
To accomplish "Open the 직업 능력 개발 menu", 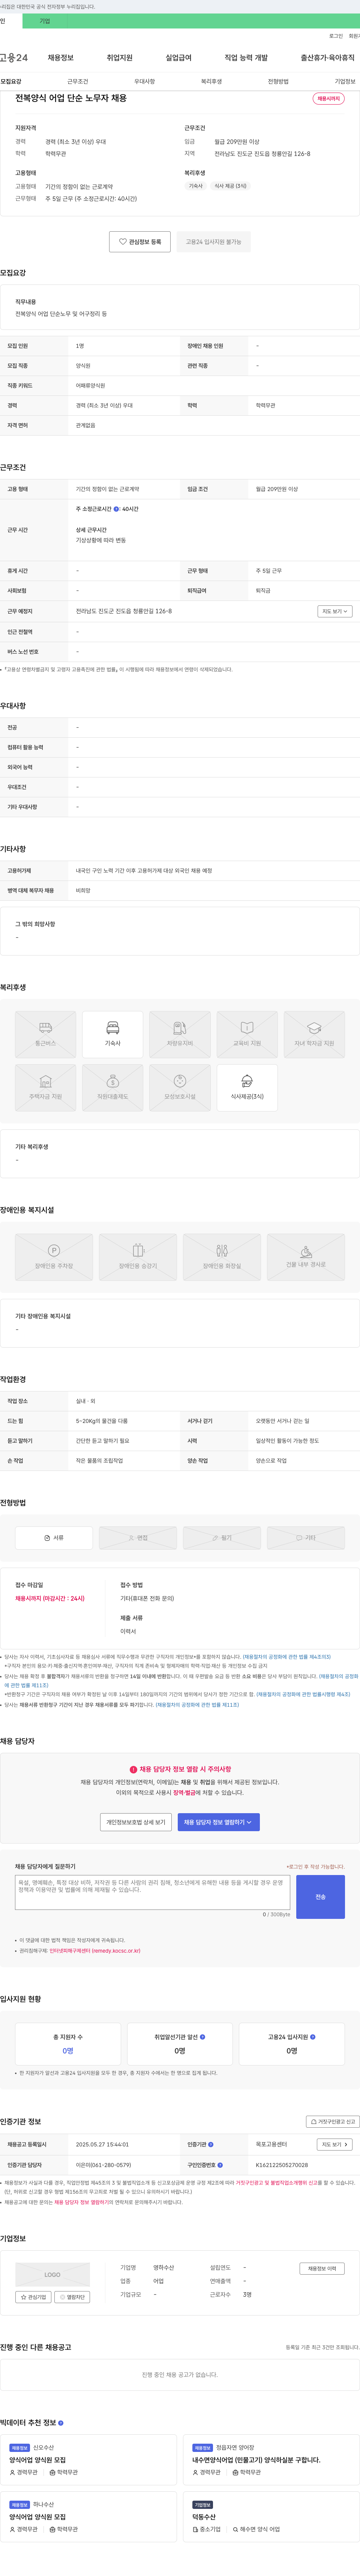I will pyautogui.click(x=246, y=58).
